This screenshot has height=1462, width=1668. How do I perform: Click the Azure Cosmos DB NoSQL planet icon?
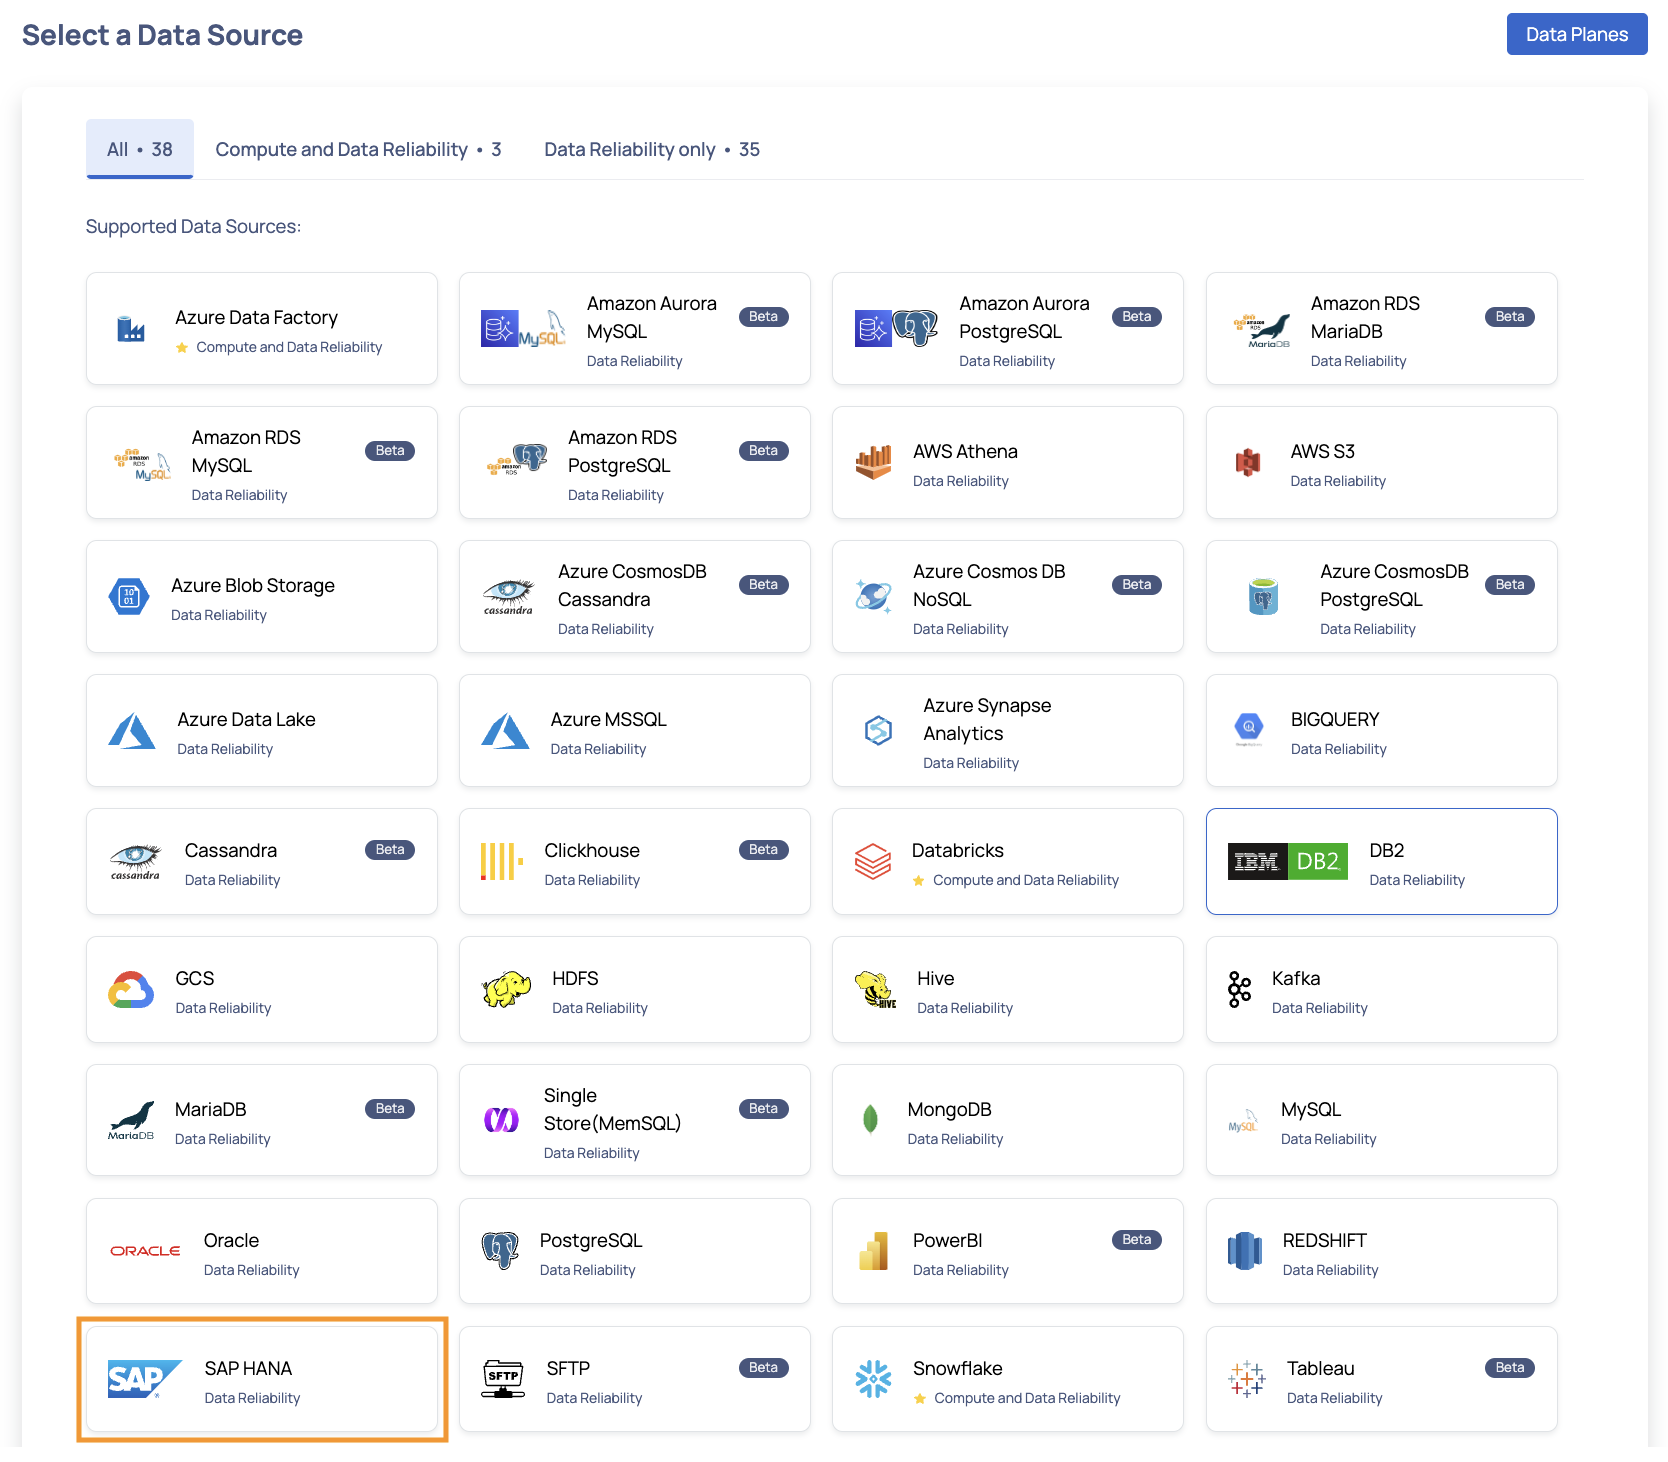(874, 596)
